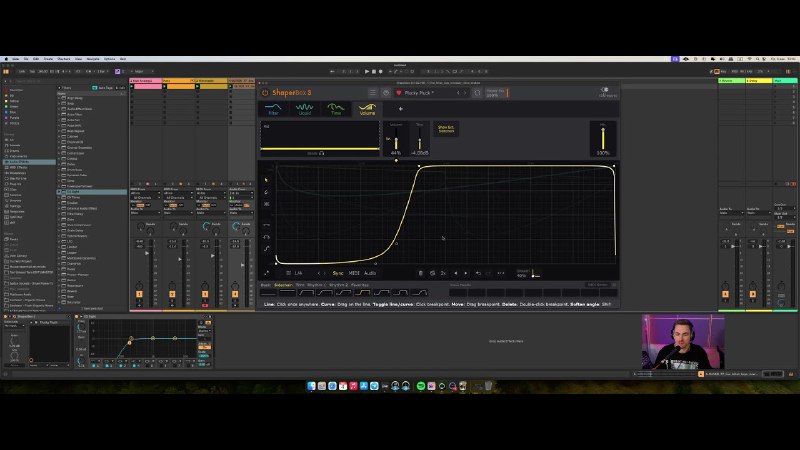This screenshot has width=800, height=450.
Task: Click the copy wave icon beside the trash
Action: [x=432, y=273]
